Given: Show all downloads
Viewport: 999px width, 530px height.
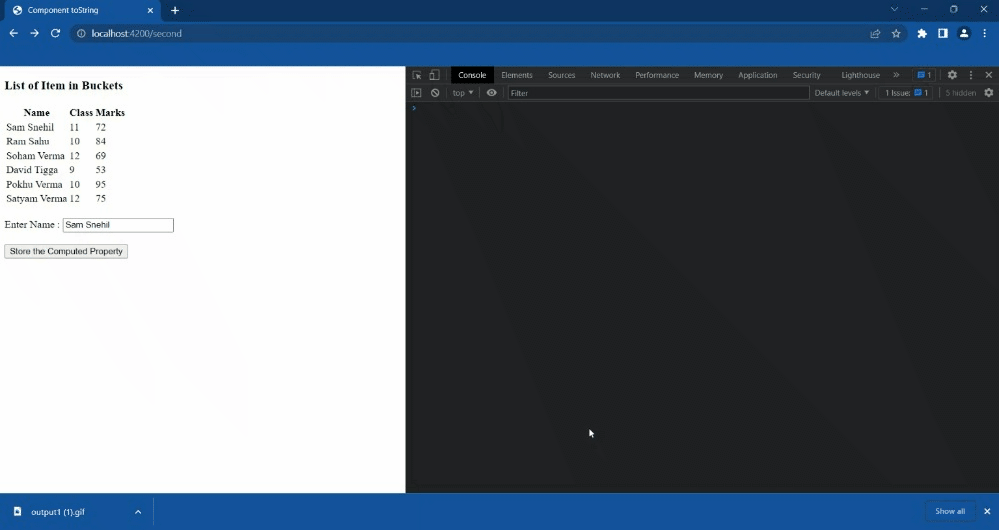Looking at the screenshot, I should coord(950,512).
